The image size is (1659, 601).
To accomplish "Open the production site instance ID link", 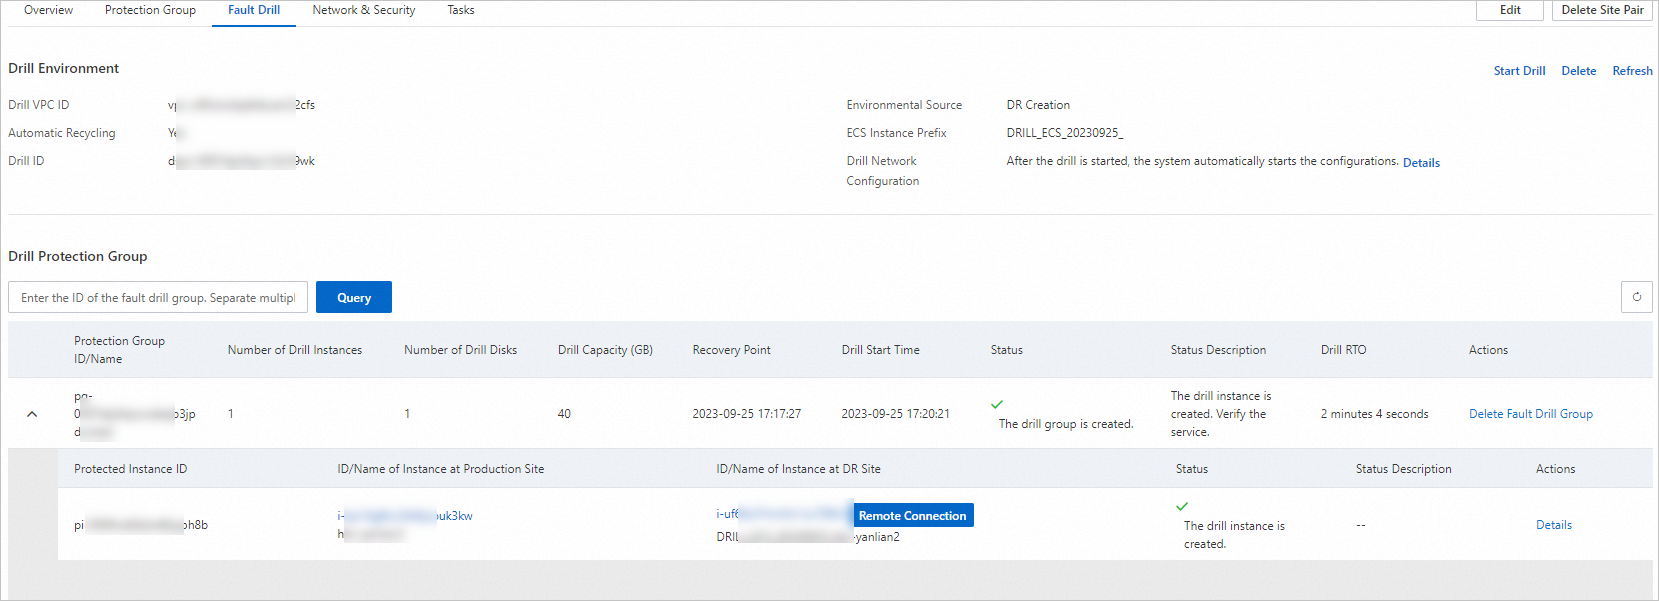I will (x=405, y=516).
